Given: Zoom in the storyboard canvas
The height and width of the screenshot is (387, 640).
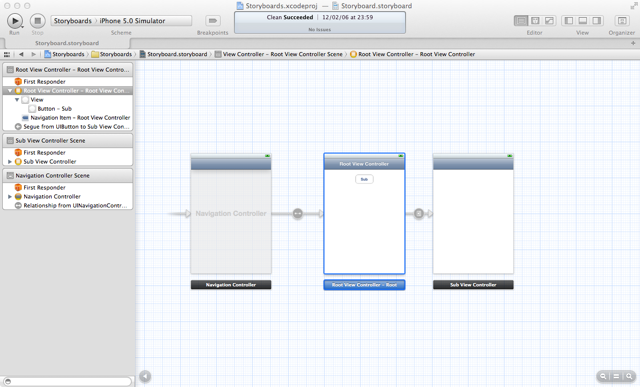Looking at the screenshot, I should (629, 376).
